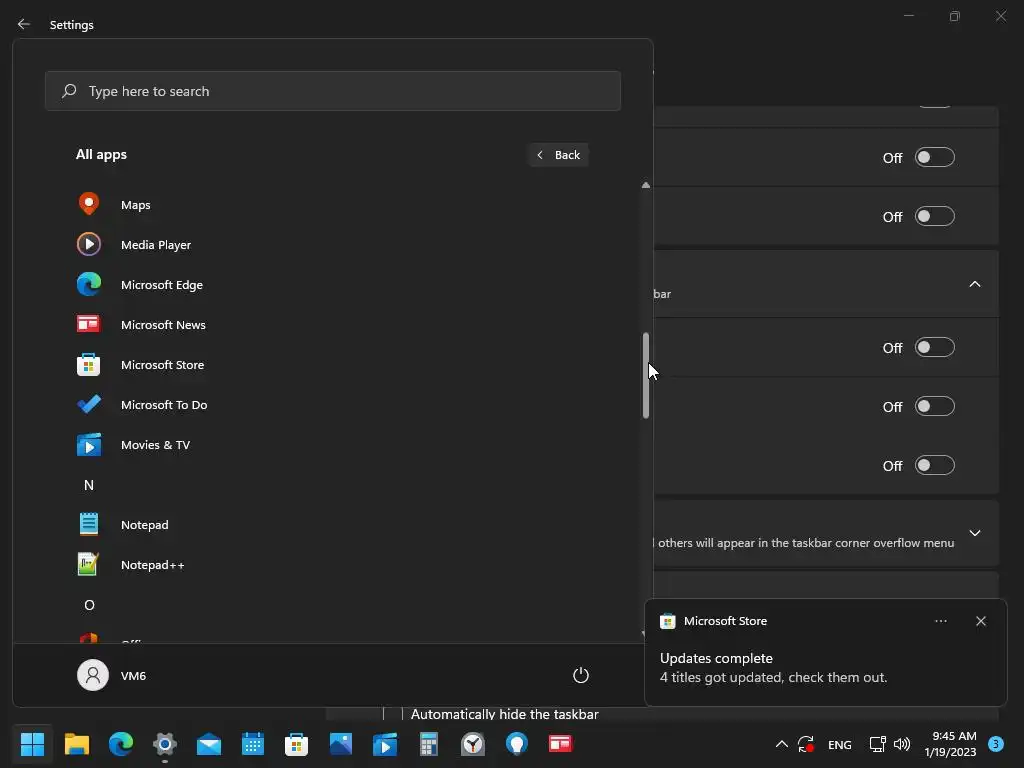Jump to letter O section header
Image resolution: width=1024 pixels, height=768 pixels.
89,605
